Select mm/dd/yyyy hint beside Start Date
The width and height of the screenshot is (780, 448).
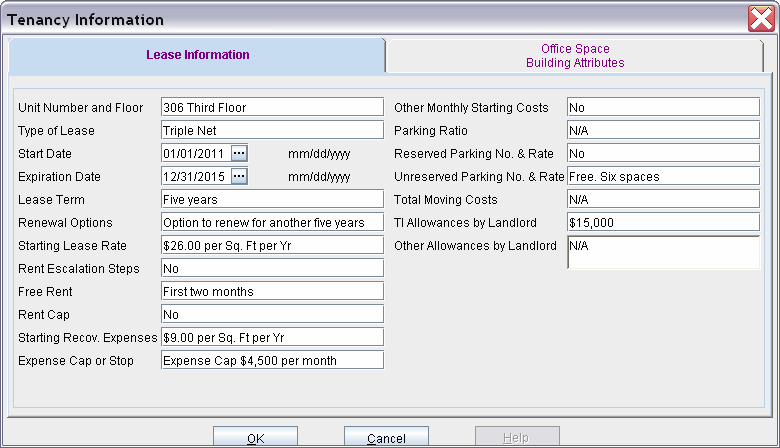[x=319, y=154]
